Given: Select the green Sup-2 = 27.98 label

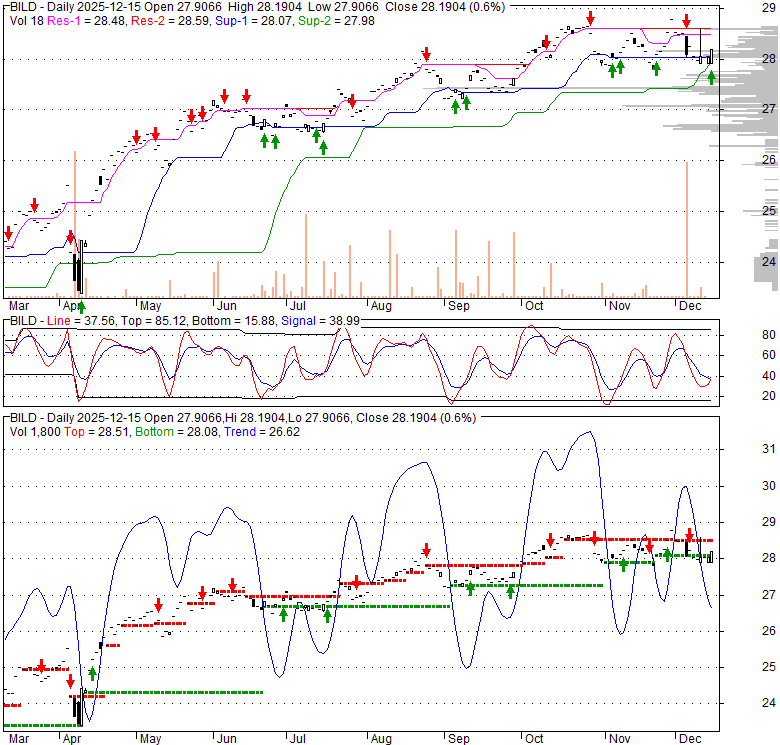Looking at the screenshot, I should click(x=319, y=18).
